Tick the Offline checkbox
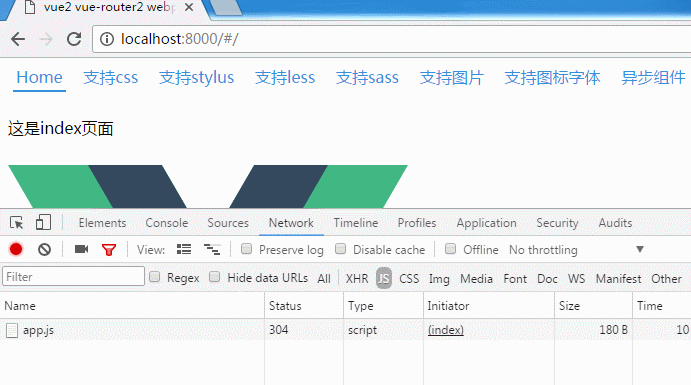 [450, 249]
